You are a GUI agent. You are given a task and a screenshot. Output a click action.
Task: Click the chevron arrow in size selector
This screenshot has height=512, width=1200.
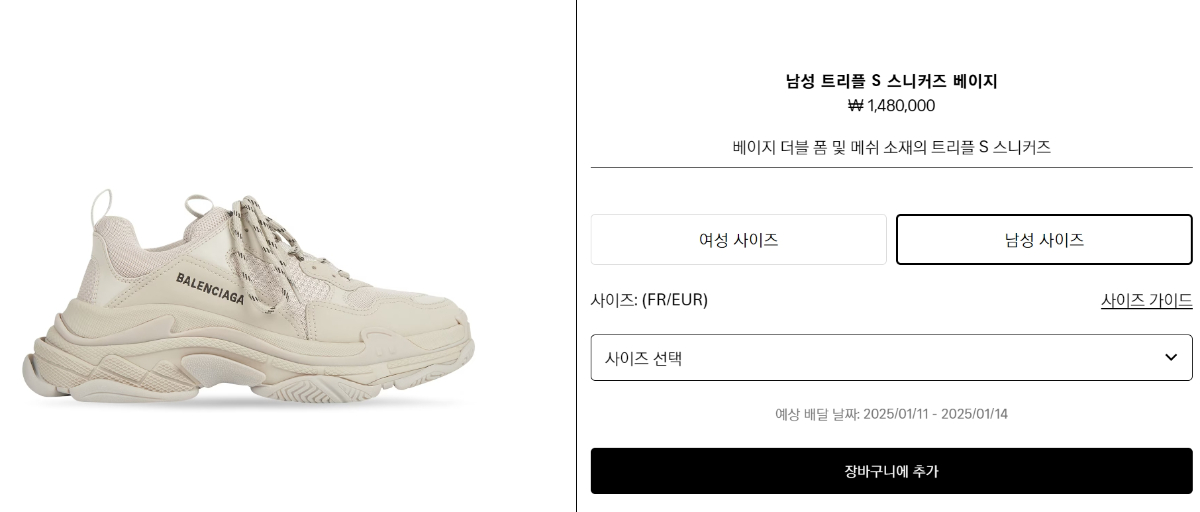point(1171,357)
